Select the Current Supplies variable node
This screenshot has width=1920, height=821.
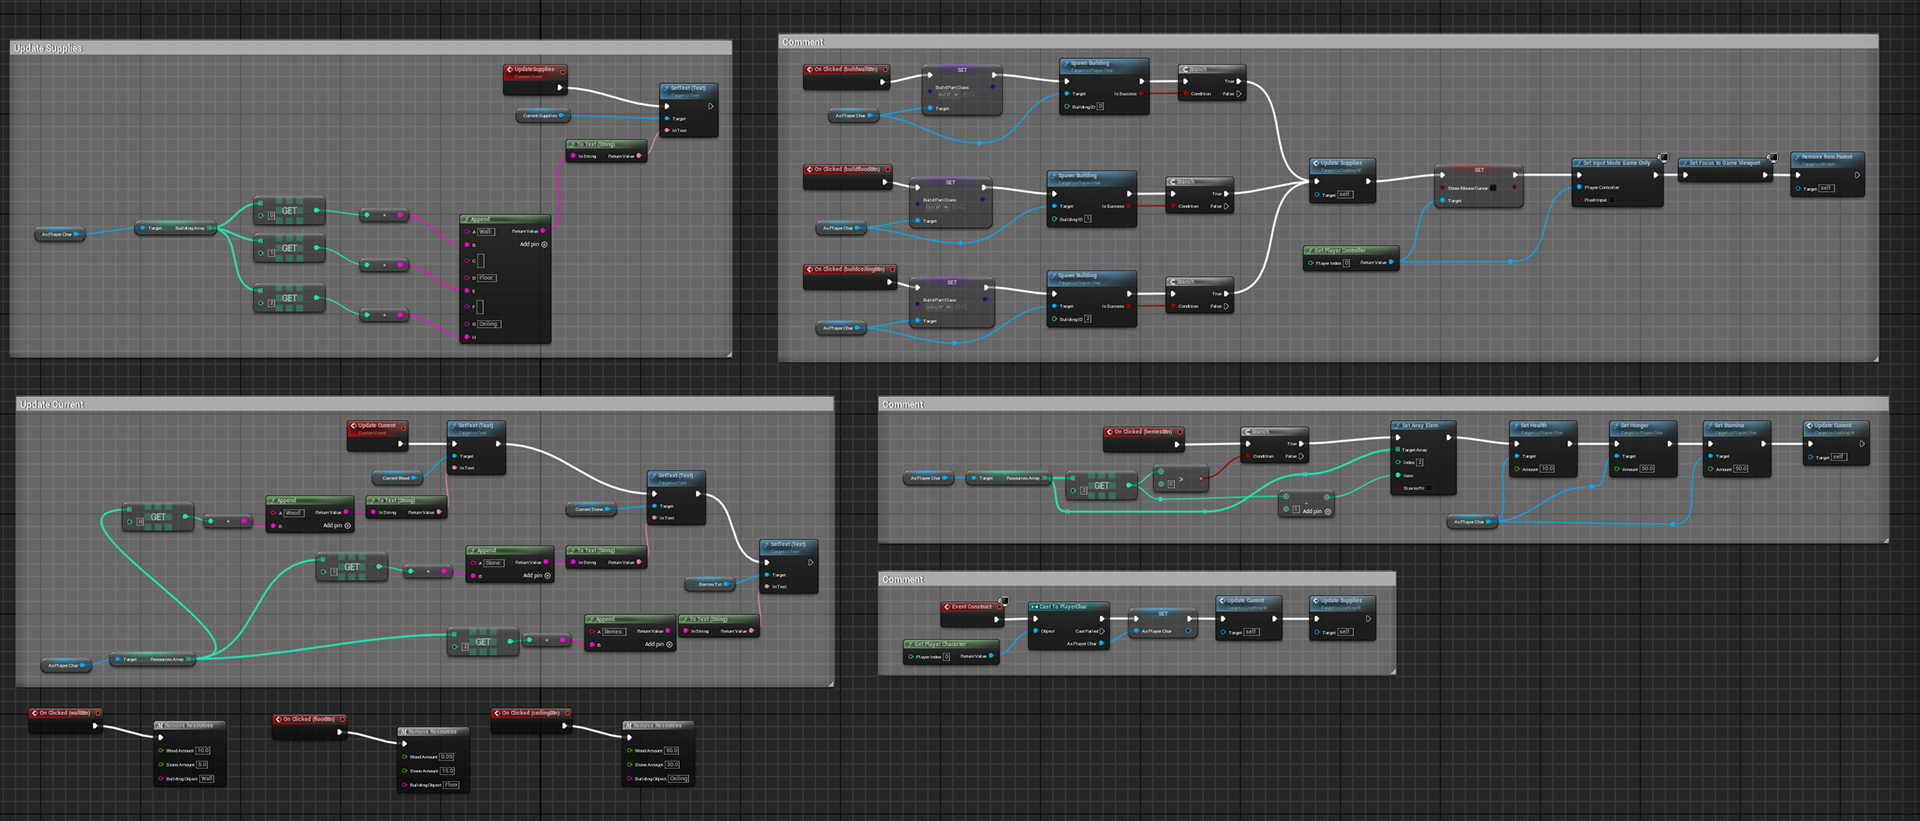543,116
